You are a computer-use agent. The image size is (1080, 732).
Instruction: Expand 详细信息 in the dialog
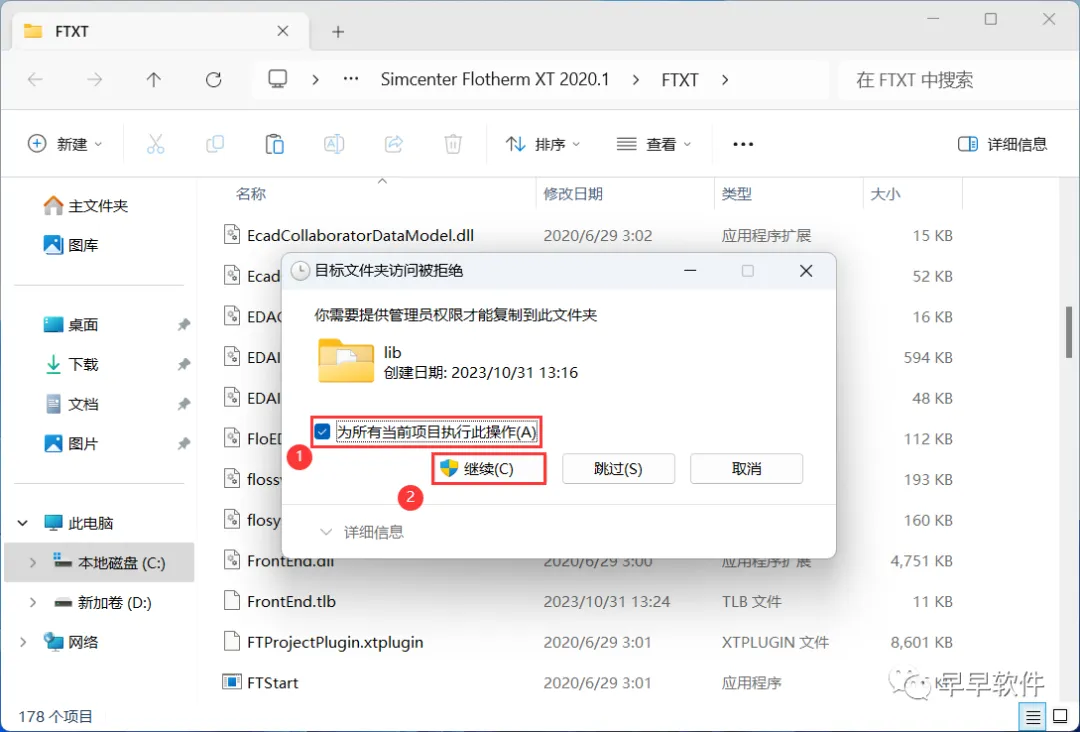362,532
